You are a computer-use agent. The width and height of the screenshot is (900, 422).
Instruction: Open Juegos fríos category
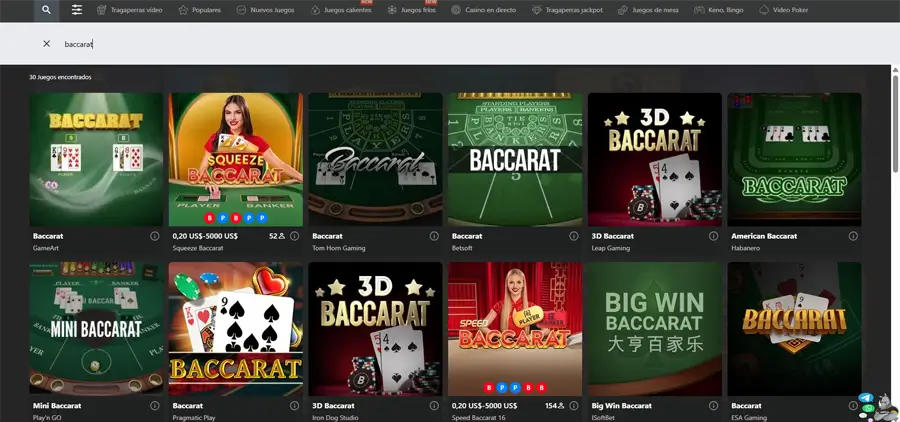coord(412,10)
